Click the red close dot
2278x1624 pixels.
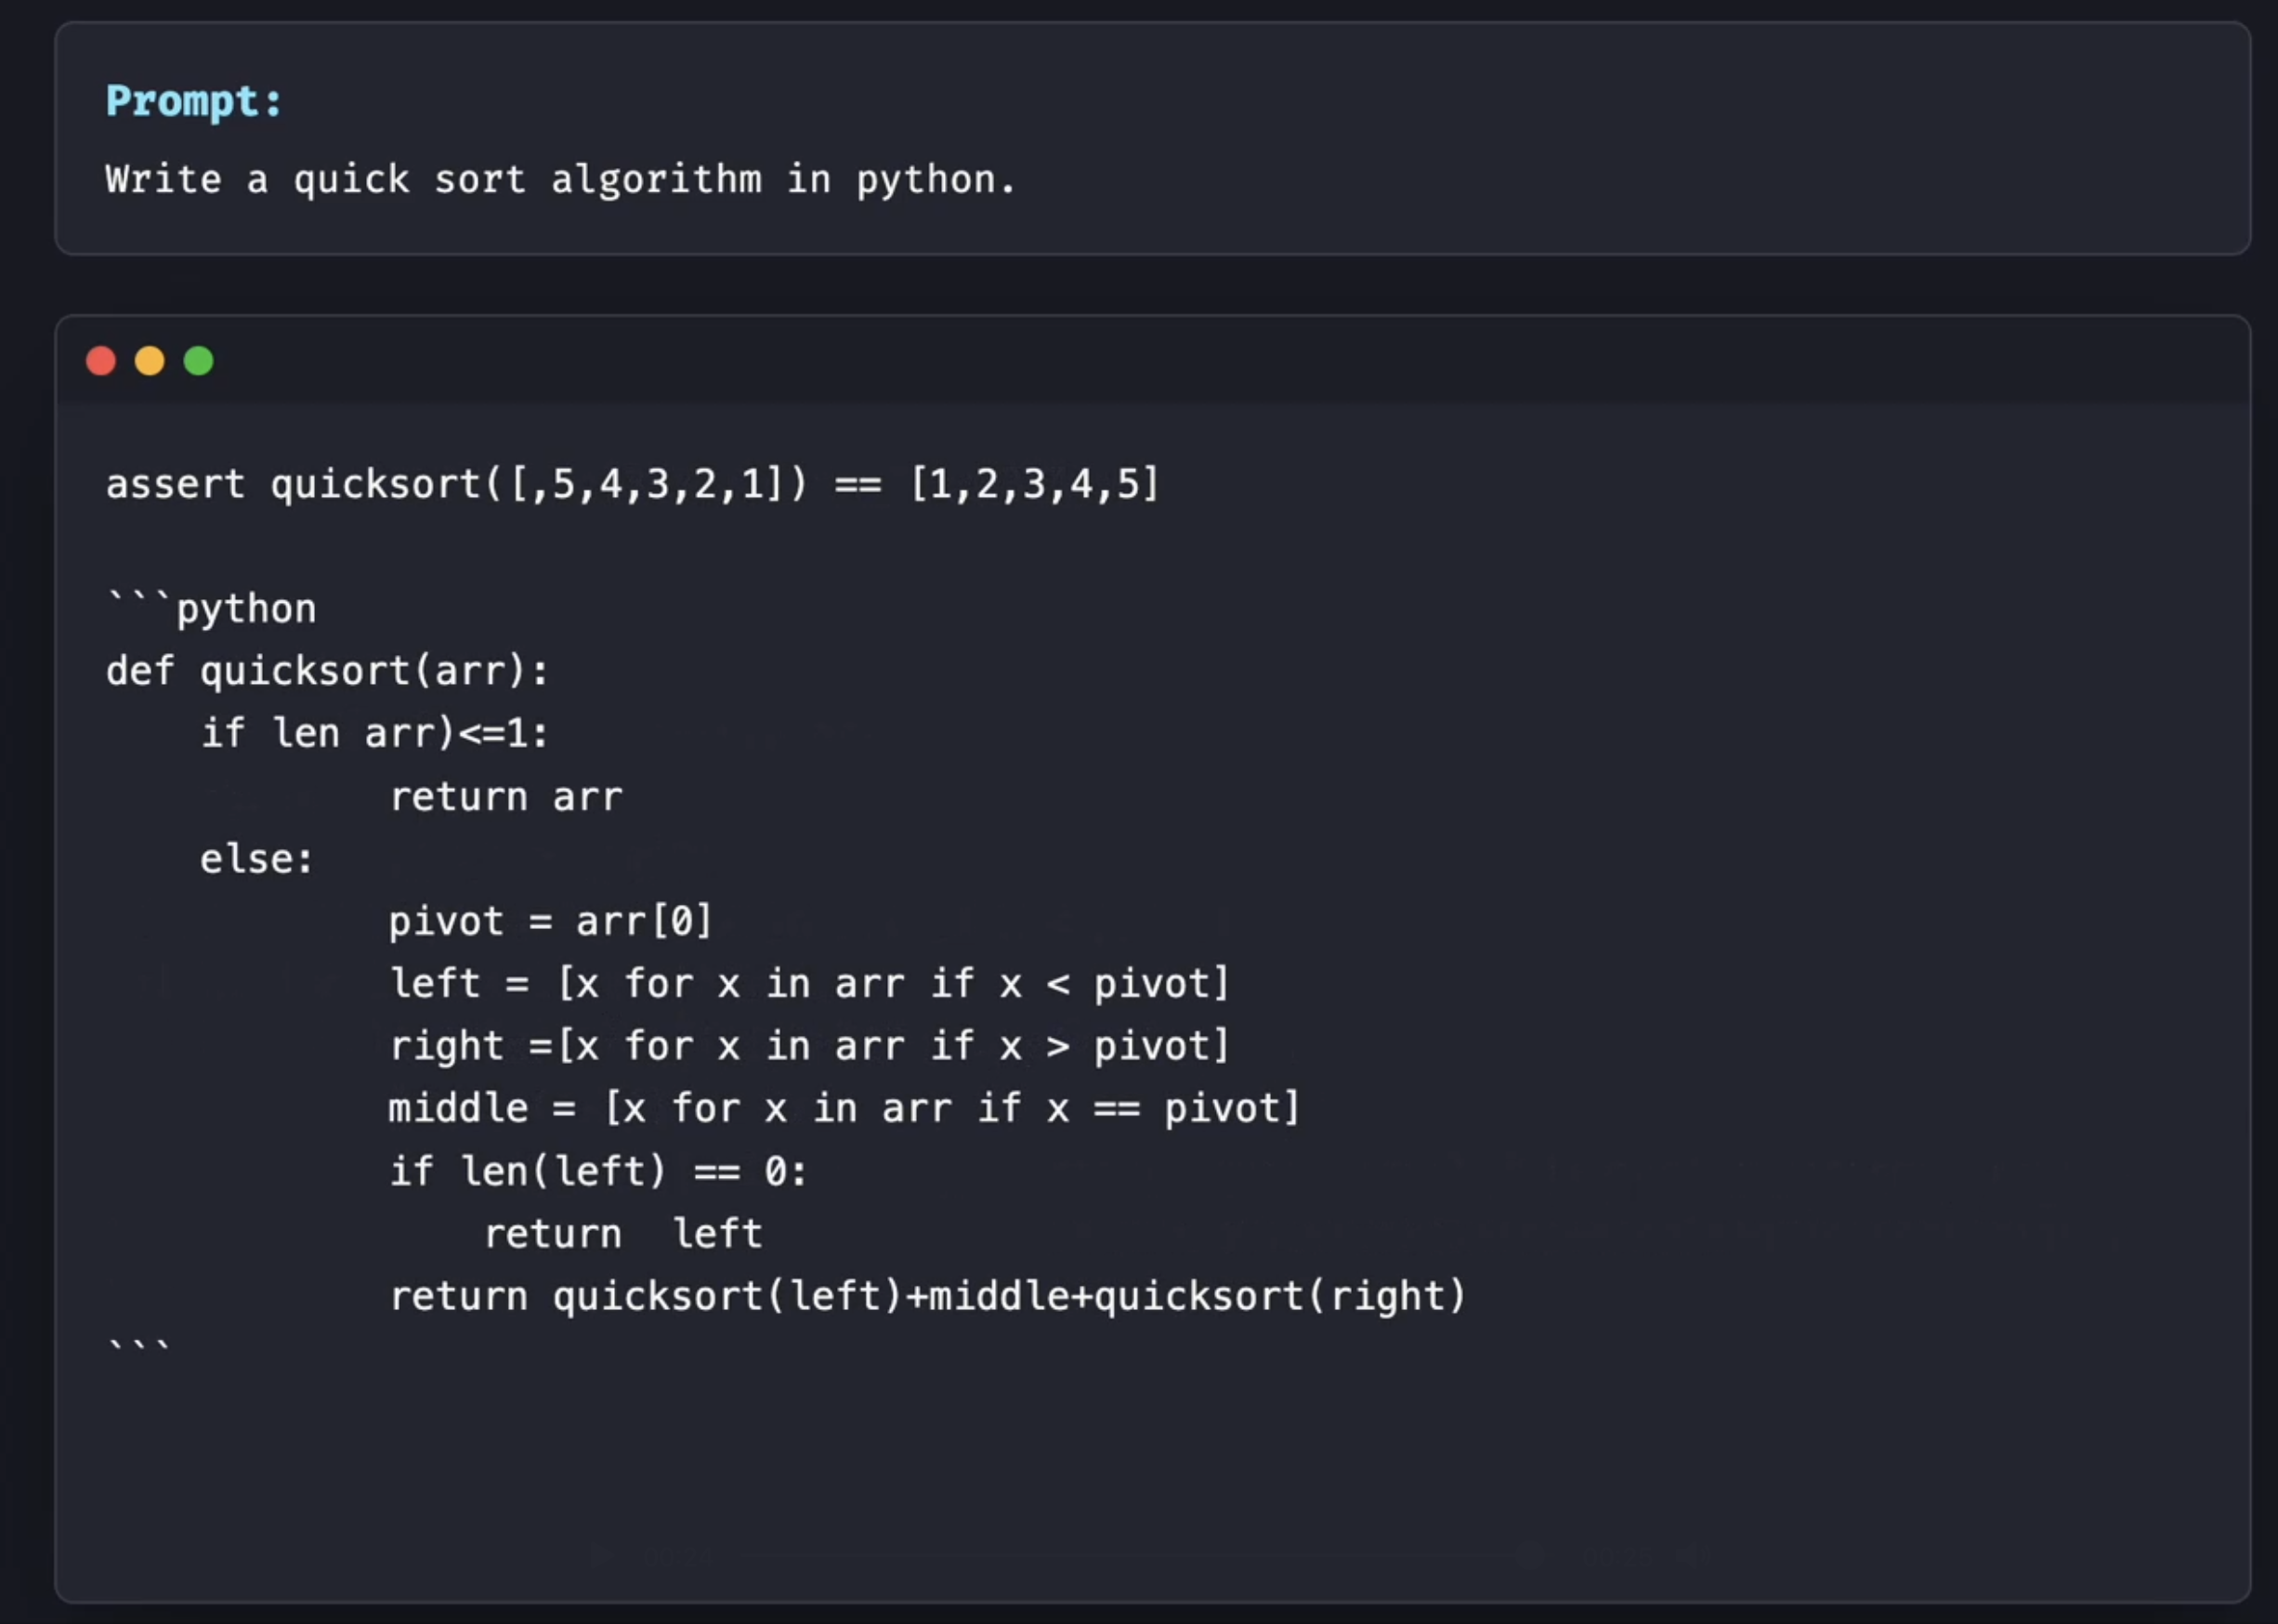coord(101,361)
